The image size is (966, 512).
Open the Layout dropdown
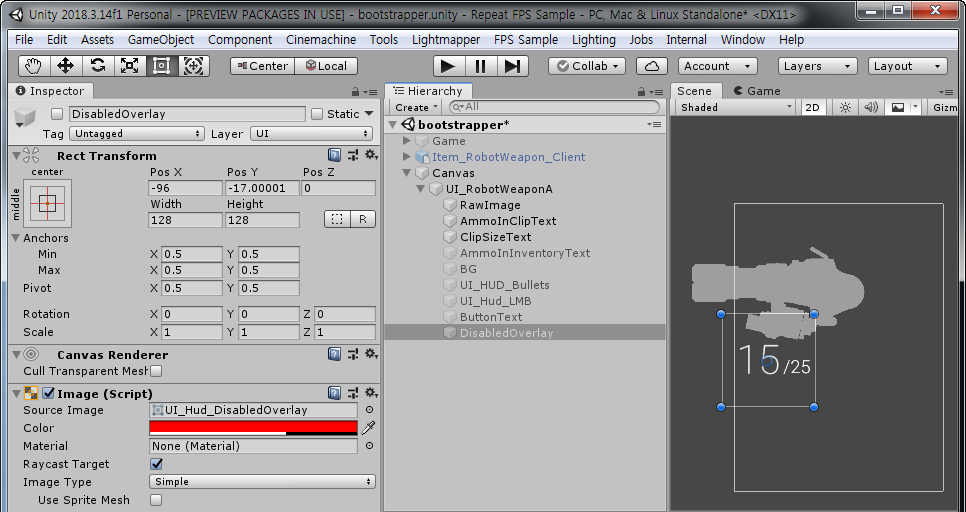[x=907, y=66]
